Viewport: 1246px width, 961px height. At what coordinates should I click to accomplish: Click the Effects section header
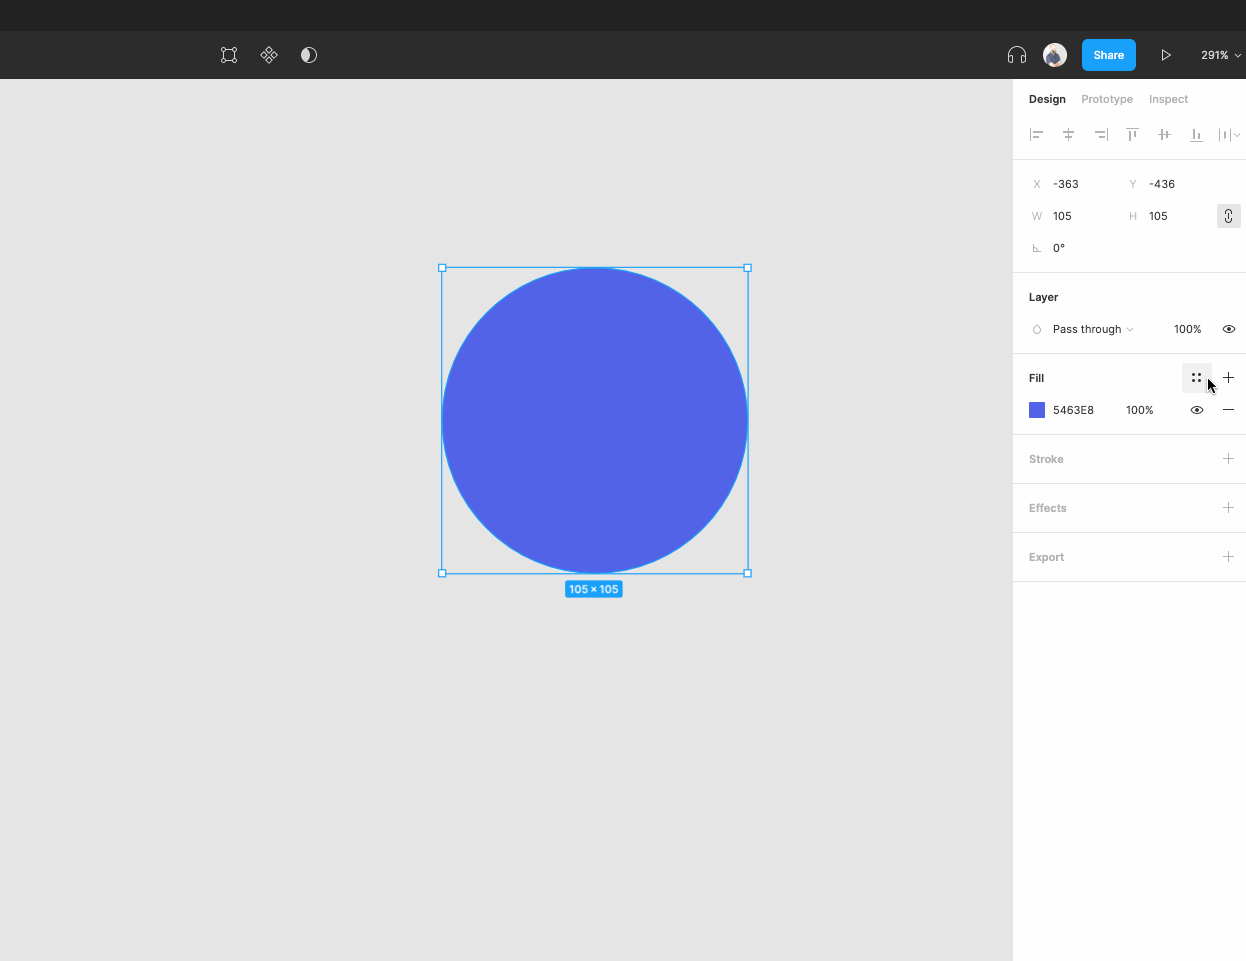point(1048,508)
